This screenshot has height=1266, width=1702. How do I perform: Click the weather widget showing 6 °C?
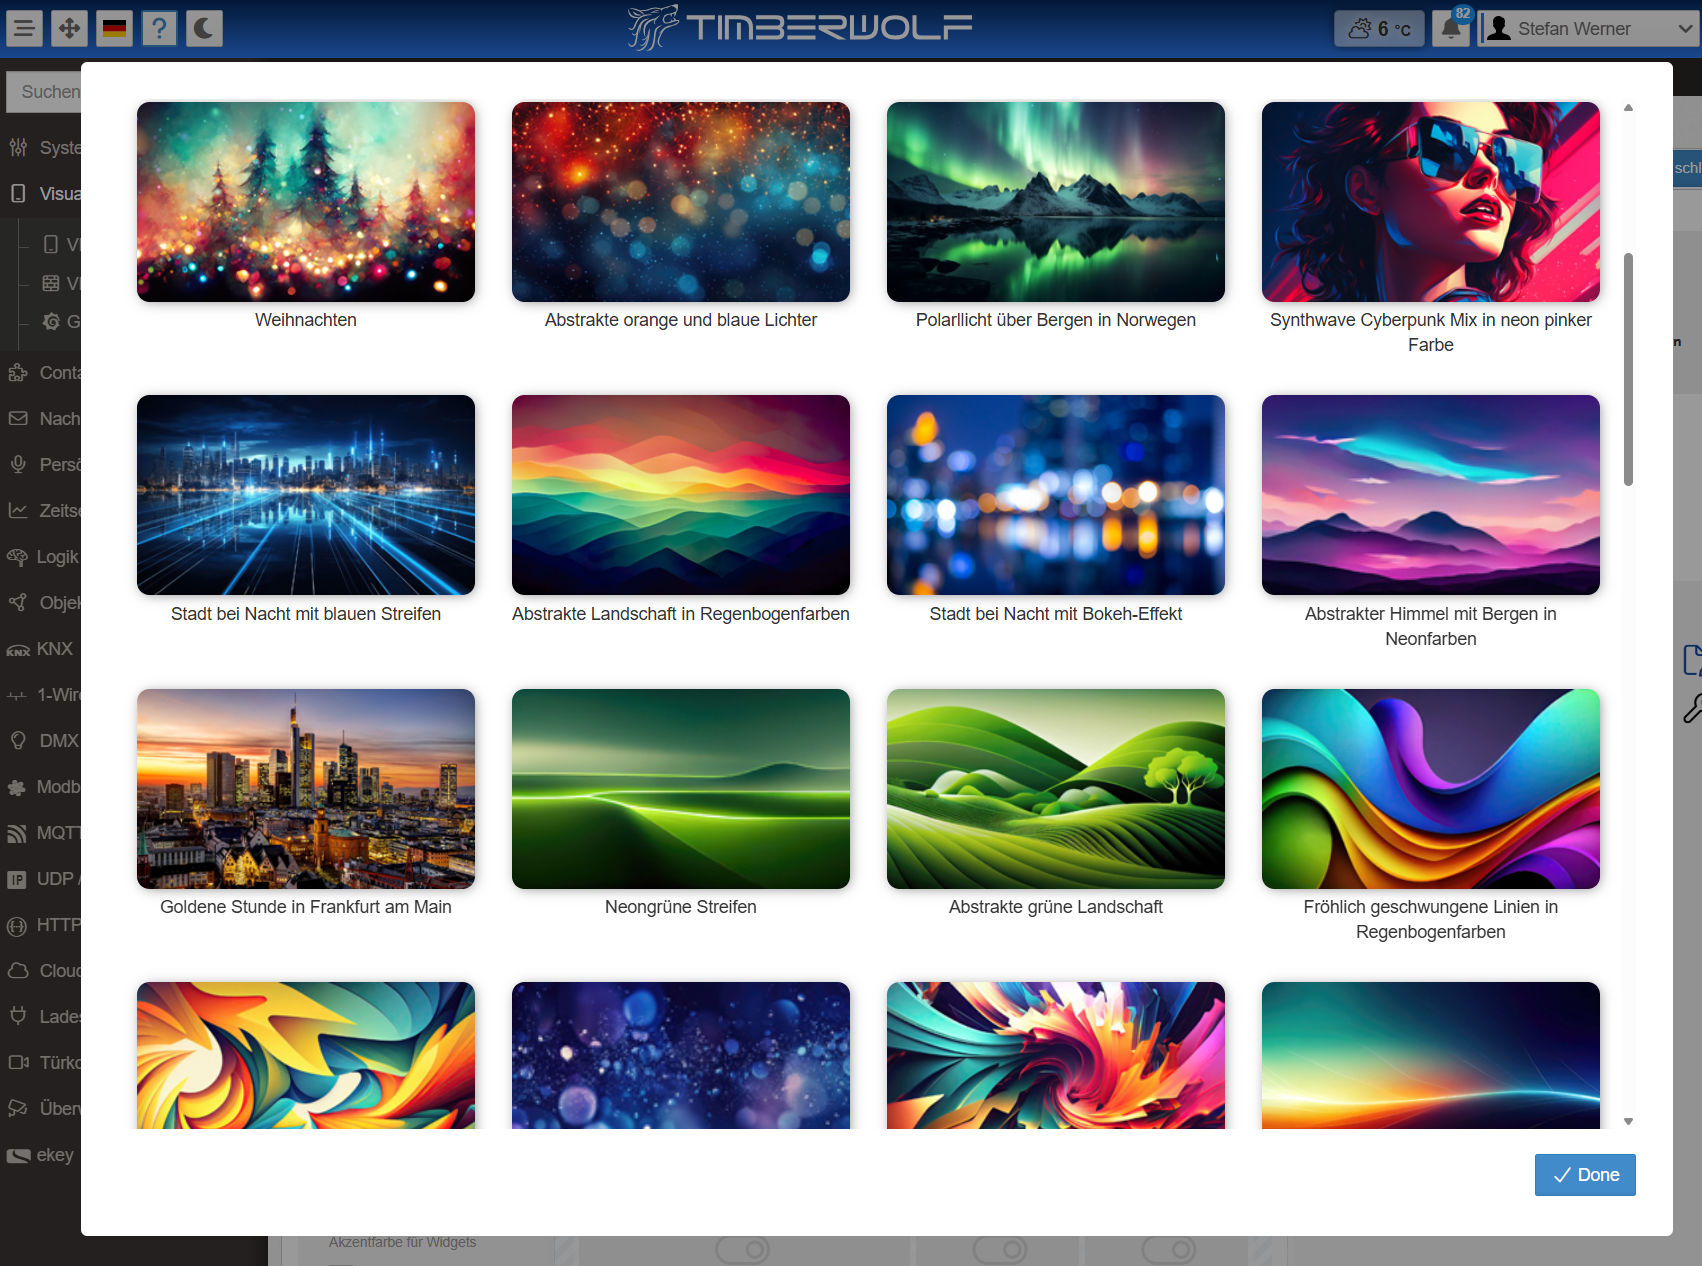coord(1379,29)
